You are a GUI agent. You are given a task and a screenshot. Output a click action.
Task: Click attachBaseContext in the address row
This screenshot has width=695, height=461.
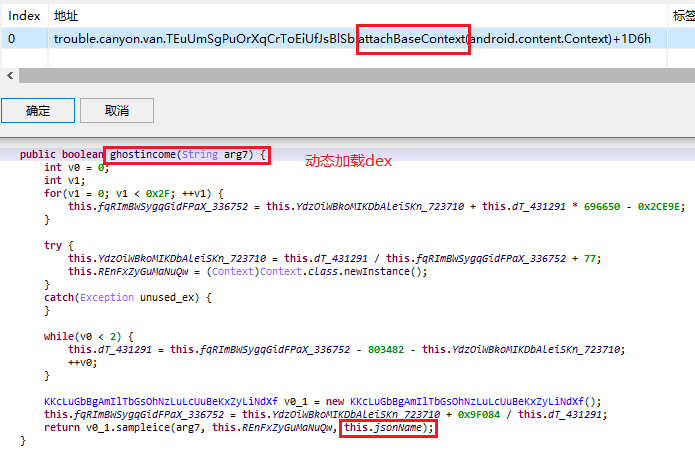(413, 38)
